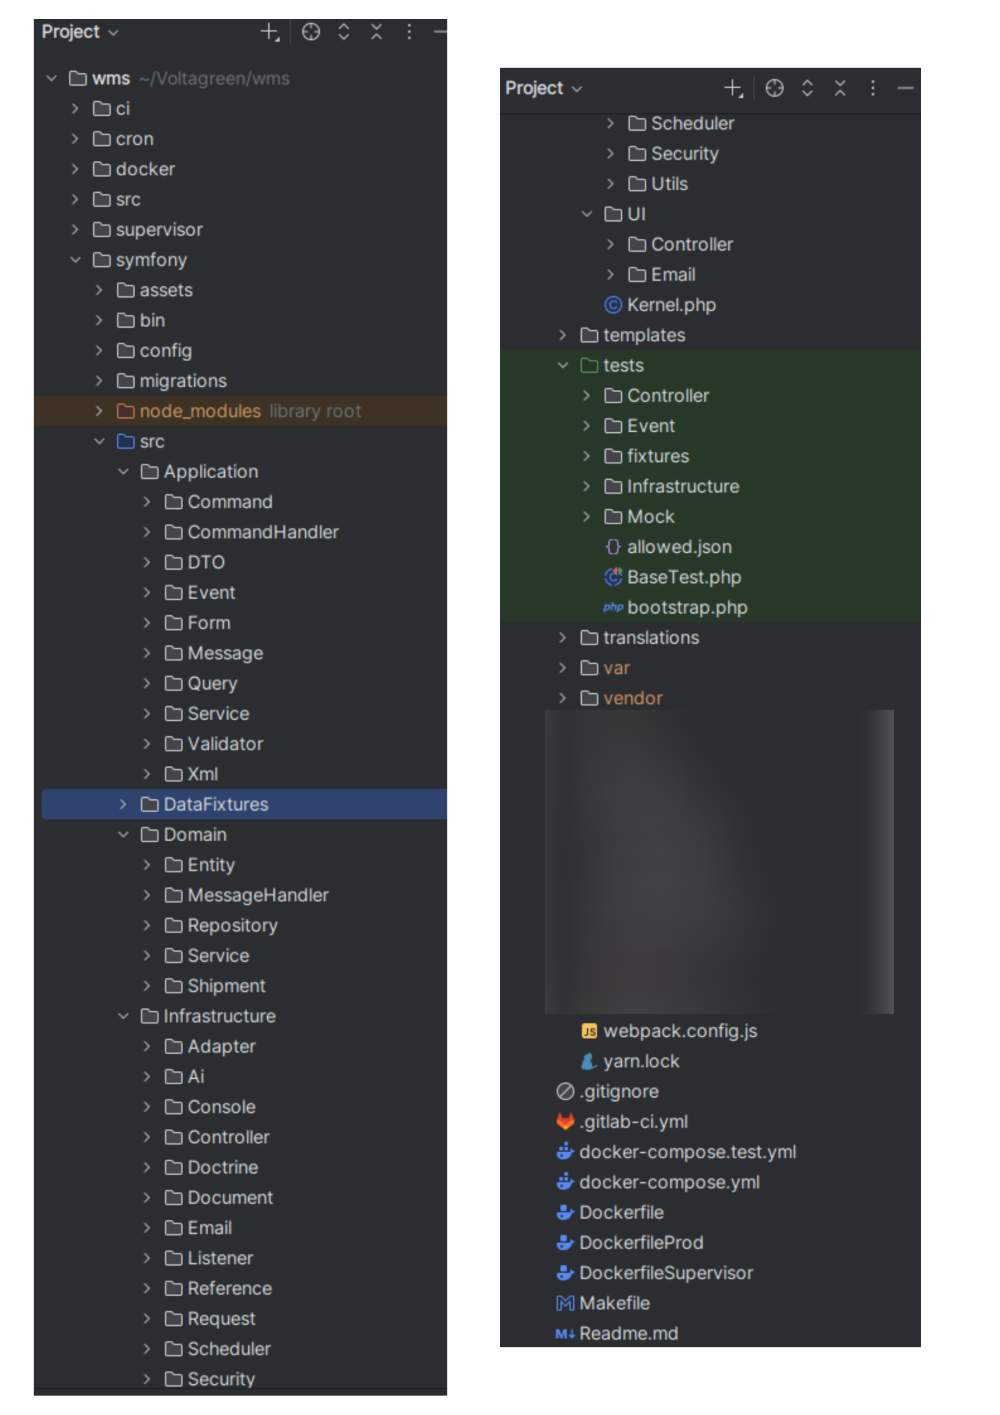Click the Makefile M icon
1000x1415 pixels.
[x=565, y=1303]
